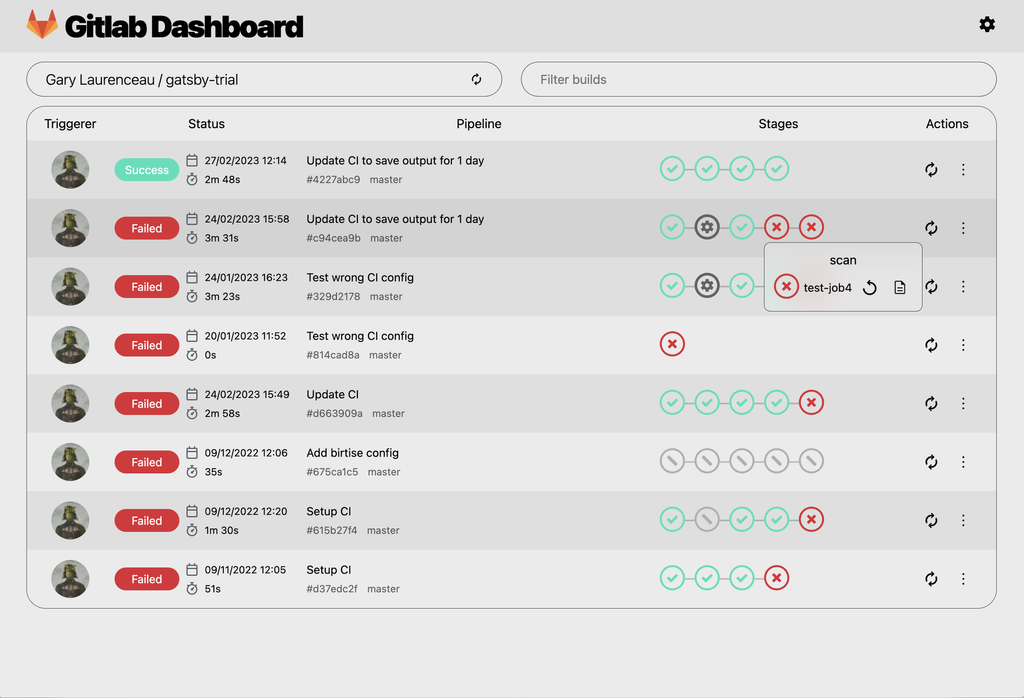Open Update CI pipeline title

pyautogui.click(x=332, y=394)
